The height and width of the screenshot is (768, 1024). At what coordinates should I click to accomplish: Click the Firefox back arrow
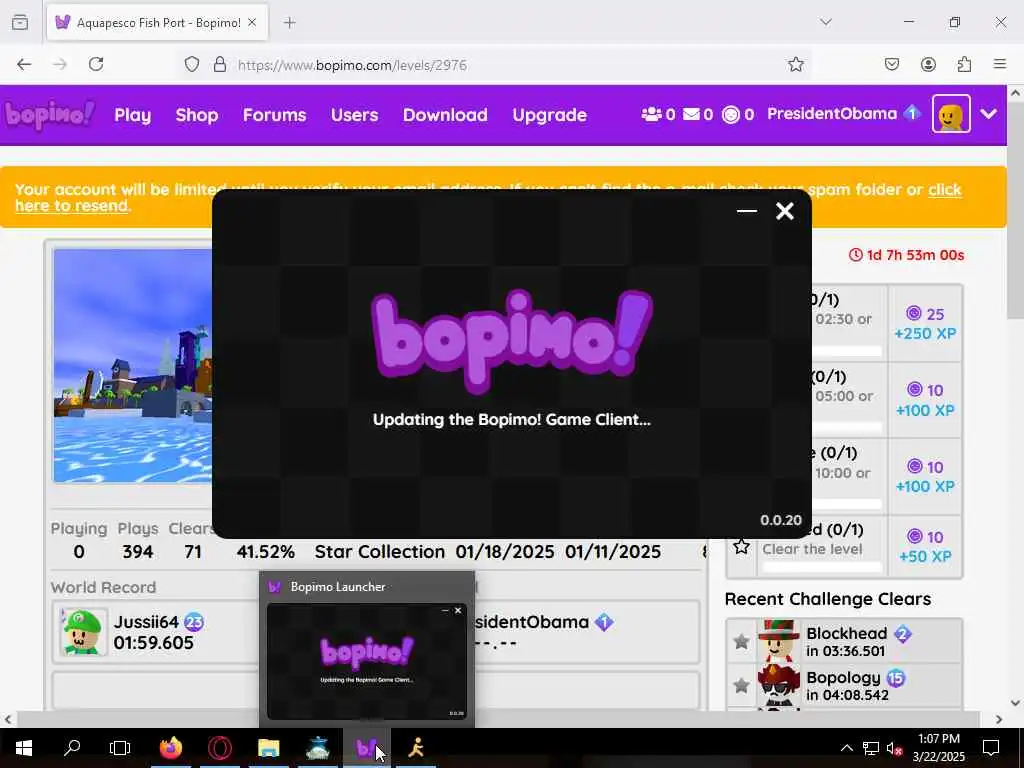pyautogui.click(x=24, y=64)
